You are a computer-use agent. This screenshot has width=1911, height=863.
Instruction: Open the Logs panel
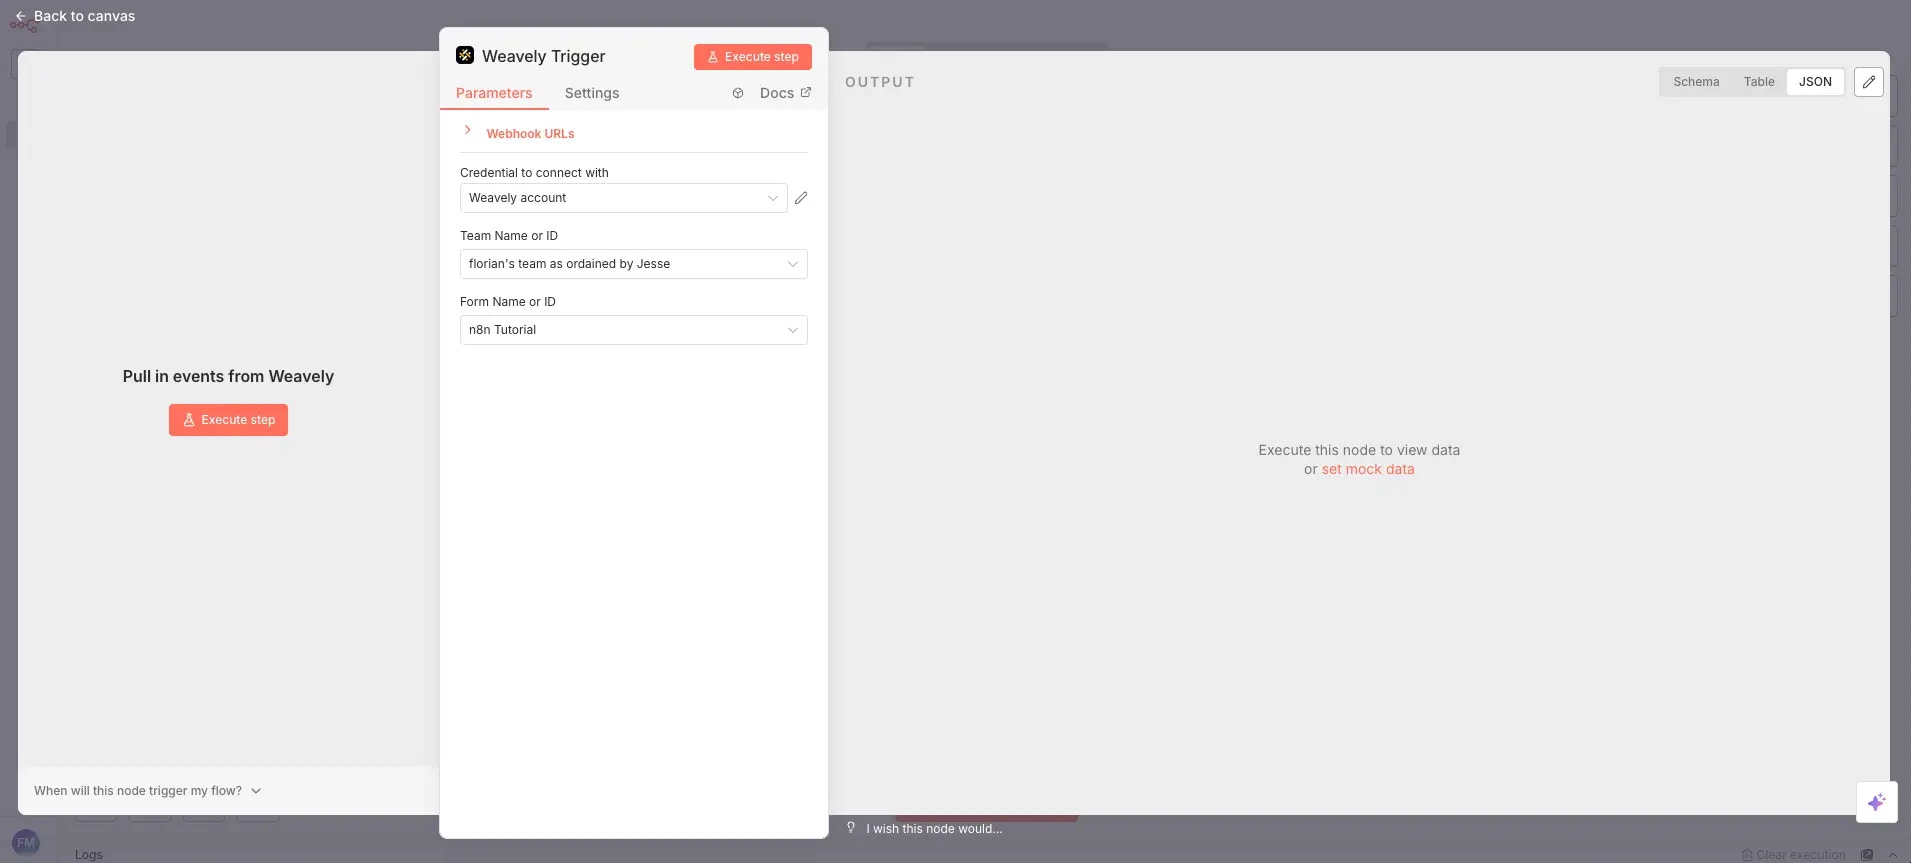click(x=89, y=855)
